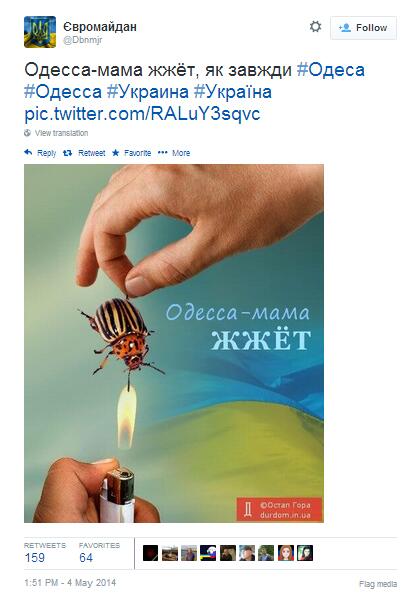Viewport: 418px width, 604px height.
Task: Click the last retweeter avatar
Action: [305, 553]
